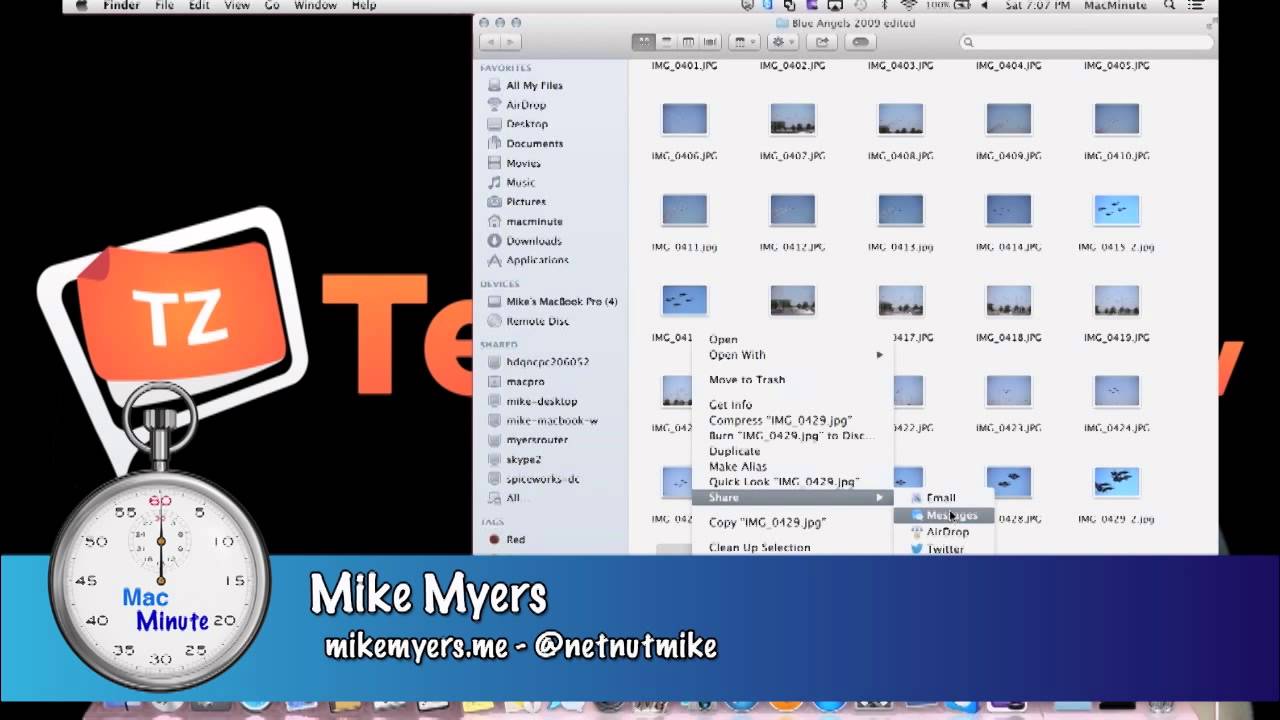
Task: Select icon view in the toolbar
Action: click(x=645, y=42)
